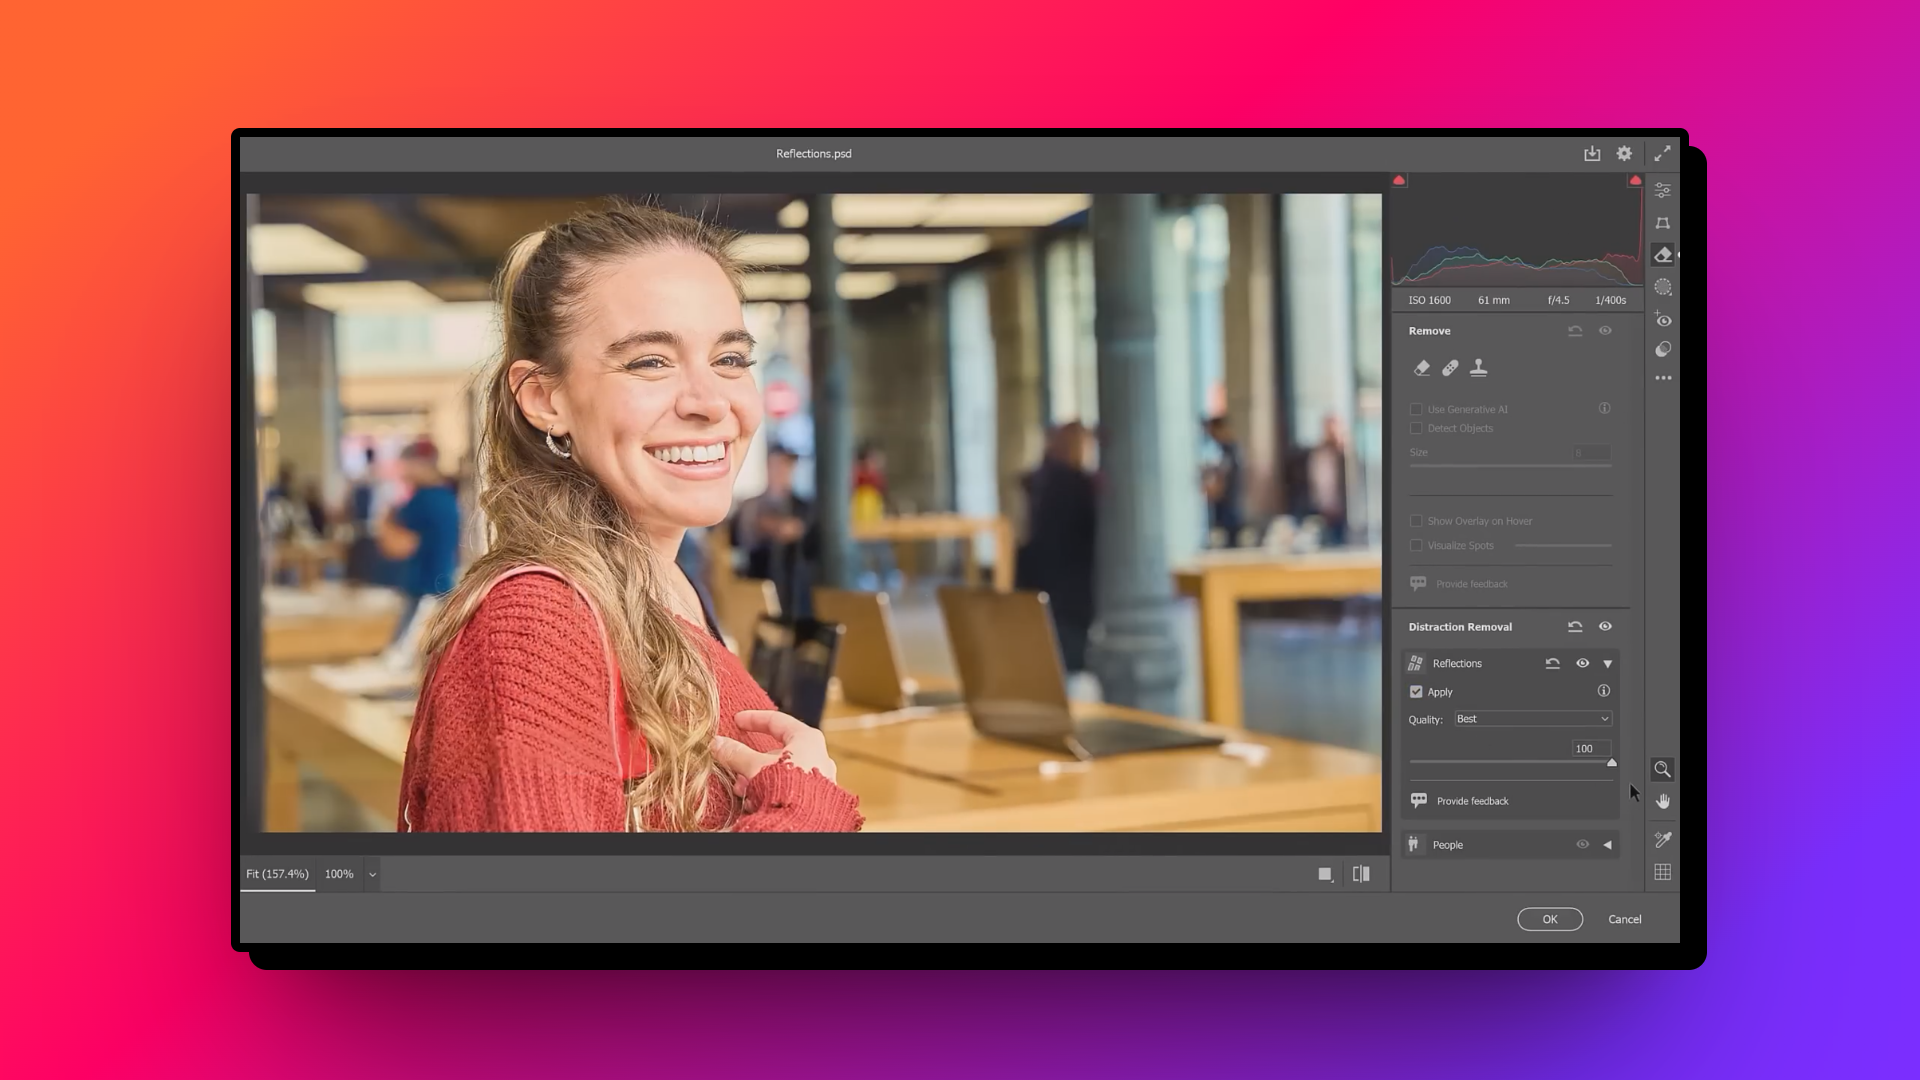Open the Quality dropdown
The width and height of the screenshot is (1920, 1080).
pyautogui.click(x=1532, y=718)
